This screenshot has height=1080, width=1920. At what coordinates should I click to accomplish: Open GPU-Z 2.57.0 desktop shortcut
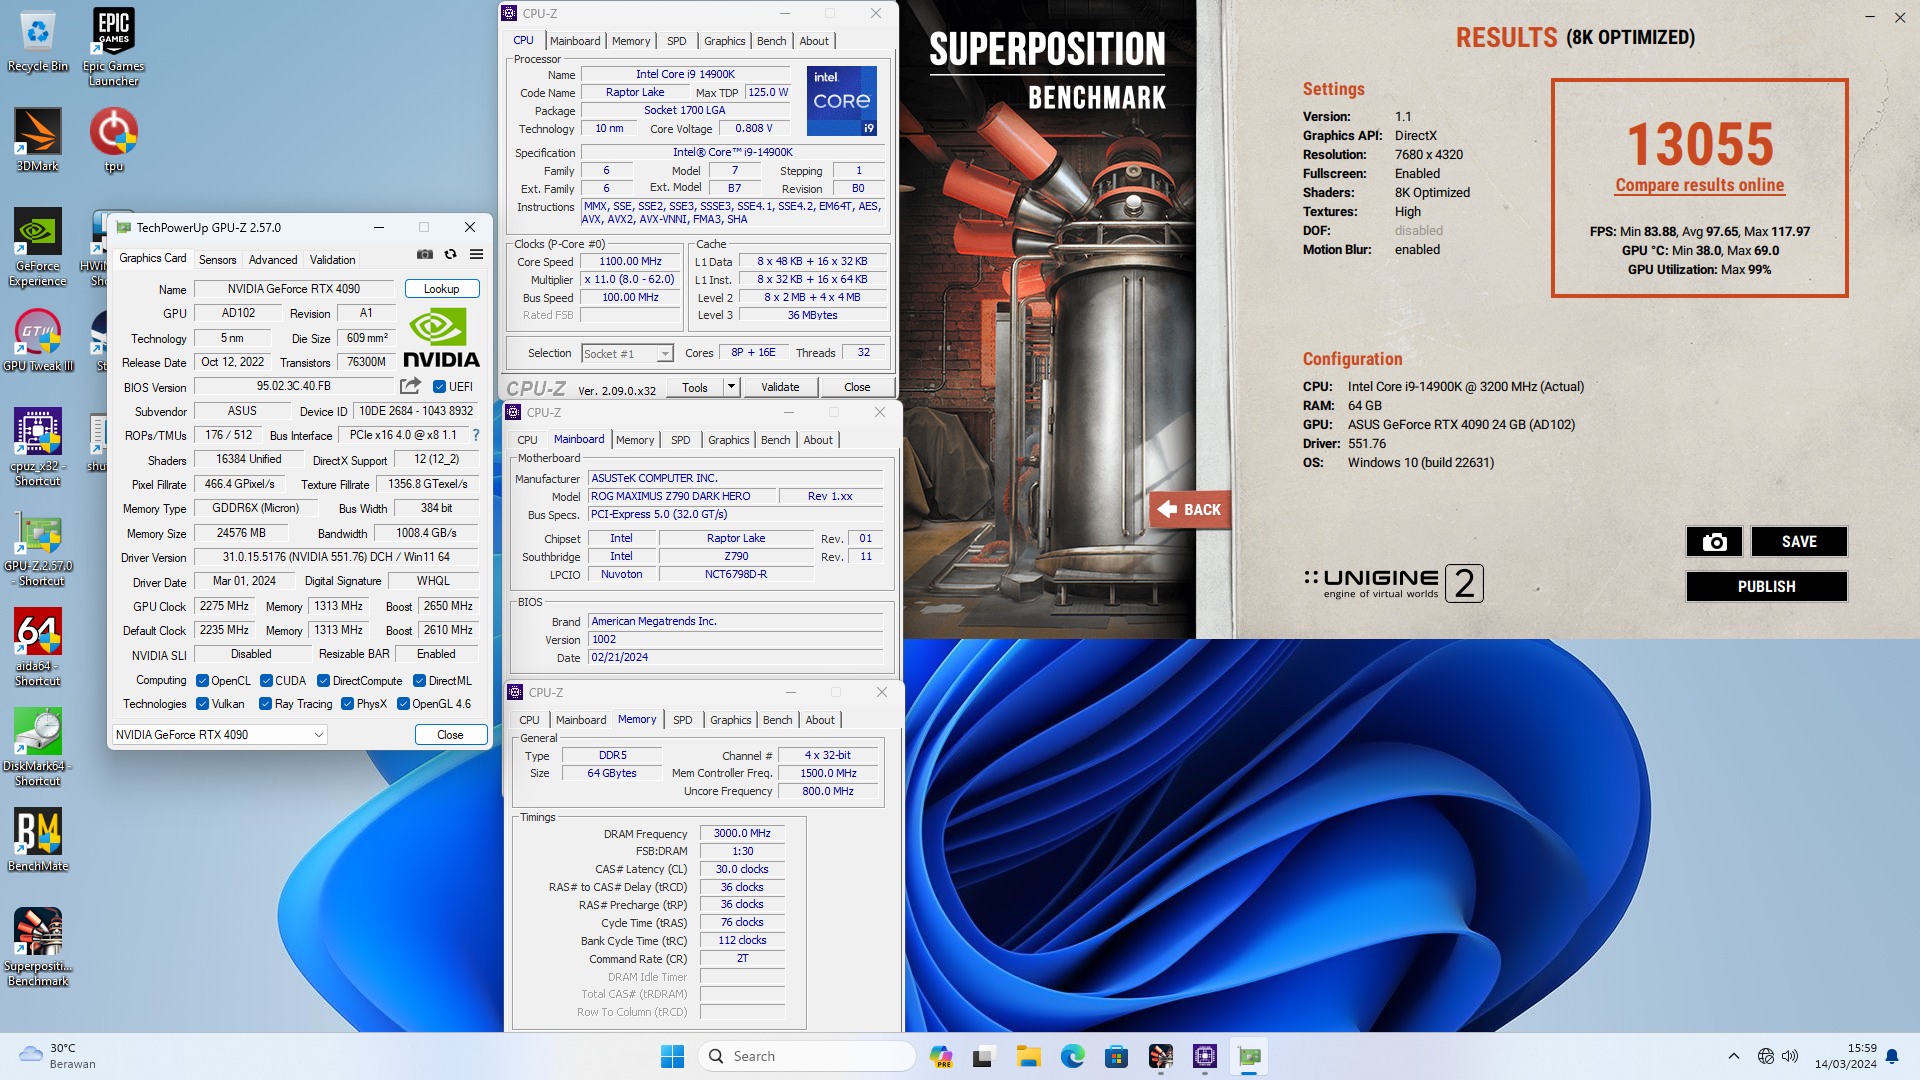38,547
